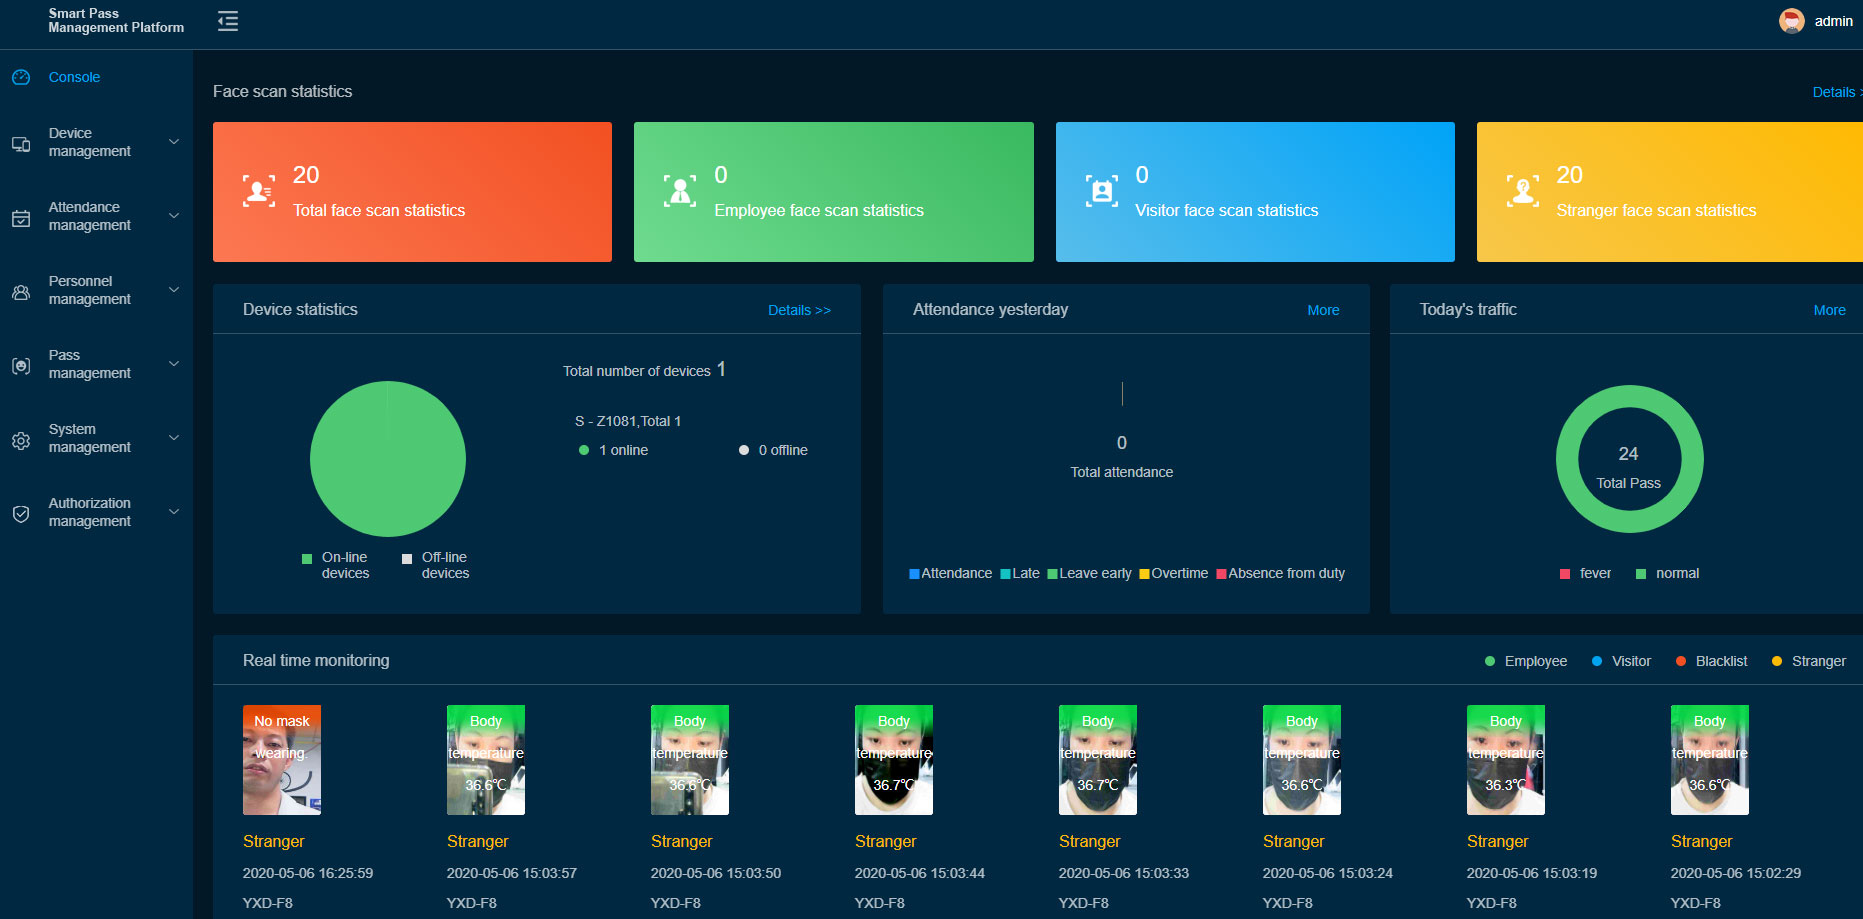Screen dimensions: 1863x919
Task: Open the System management gear icon
Action: pyautogui.click(x=21, y=440)
